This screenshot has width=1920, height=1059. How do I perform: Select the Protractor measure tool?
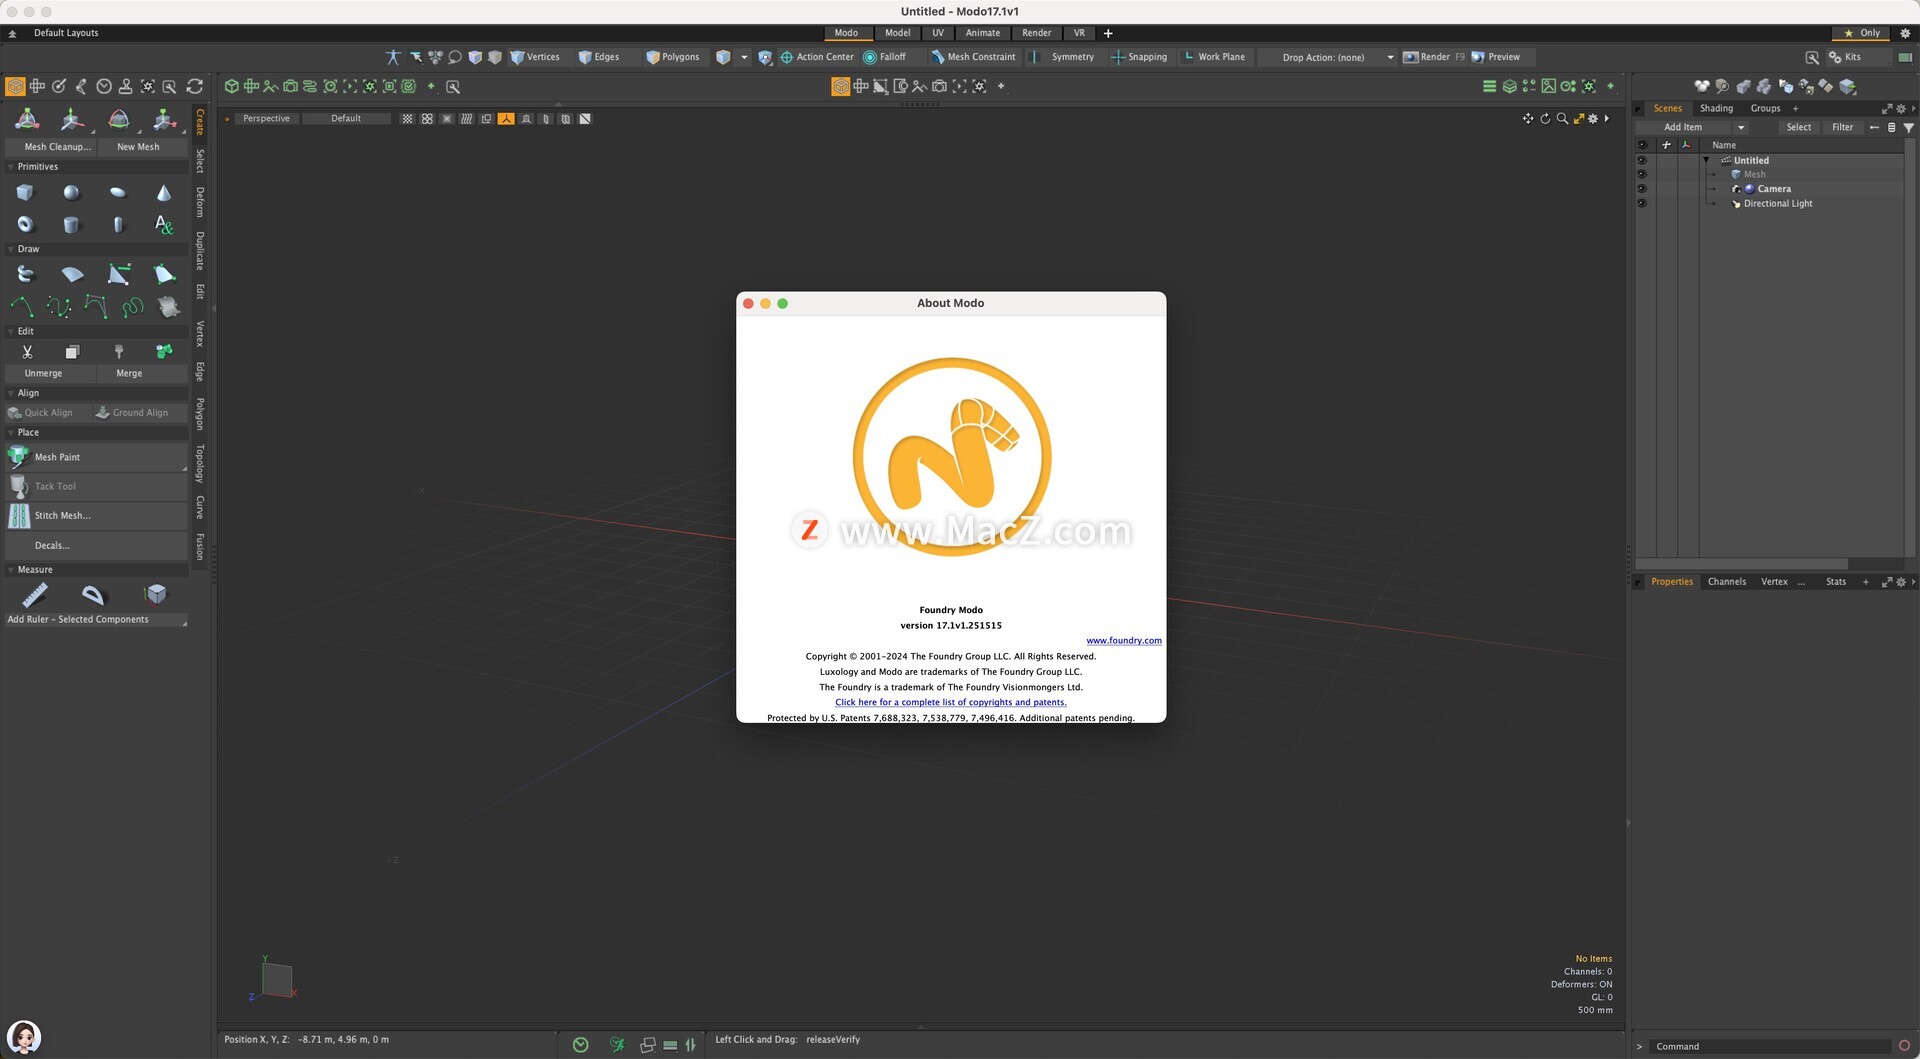[93, 595]
